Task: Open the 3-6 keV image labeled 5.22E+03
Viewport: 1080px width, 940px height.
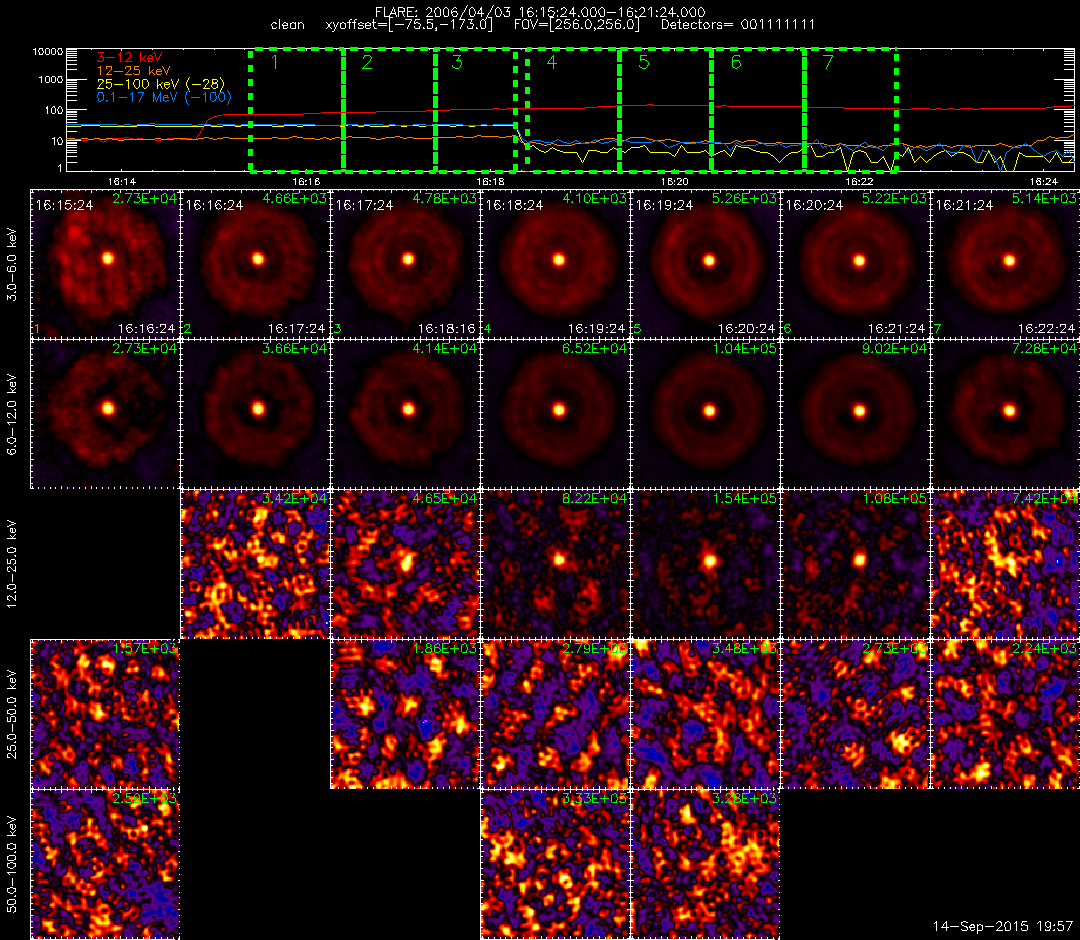Action: tap(855, 264)
